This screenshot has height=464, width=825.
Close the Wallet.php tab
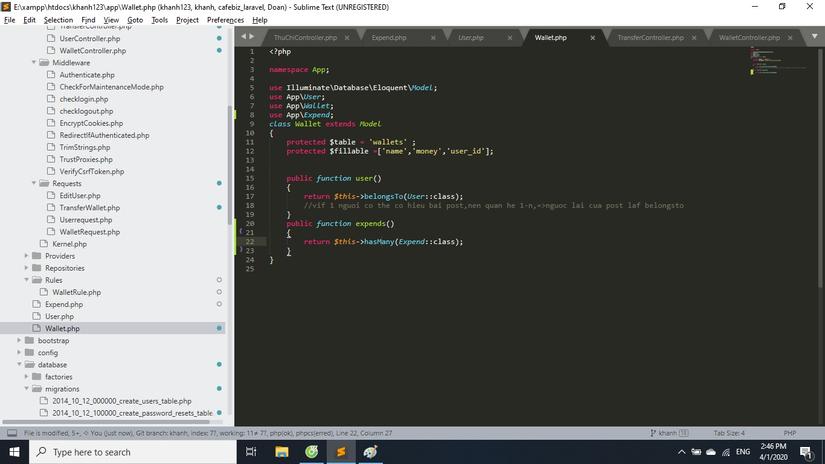pos(592,38)
